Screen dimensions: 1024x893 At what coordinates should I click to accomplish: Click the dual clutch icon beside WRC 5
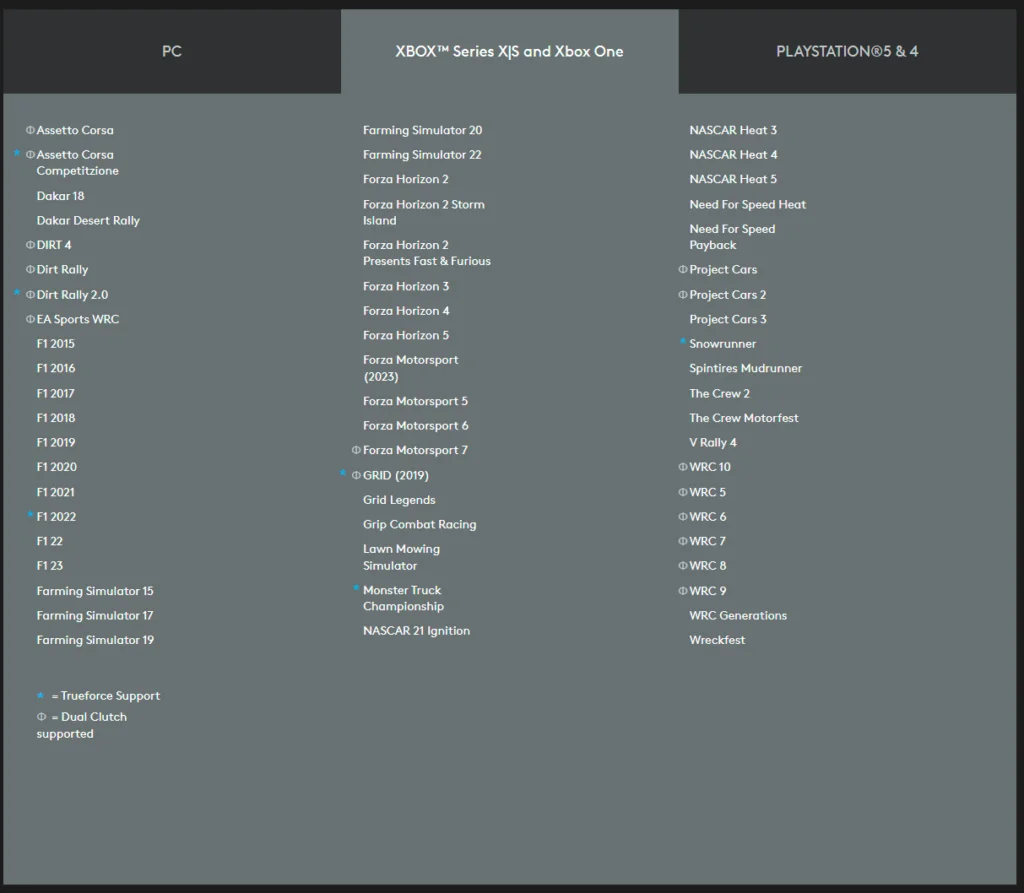click(682, 492)
